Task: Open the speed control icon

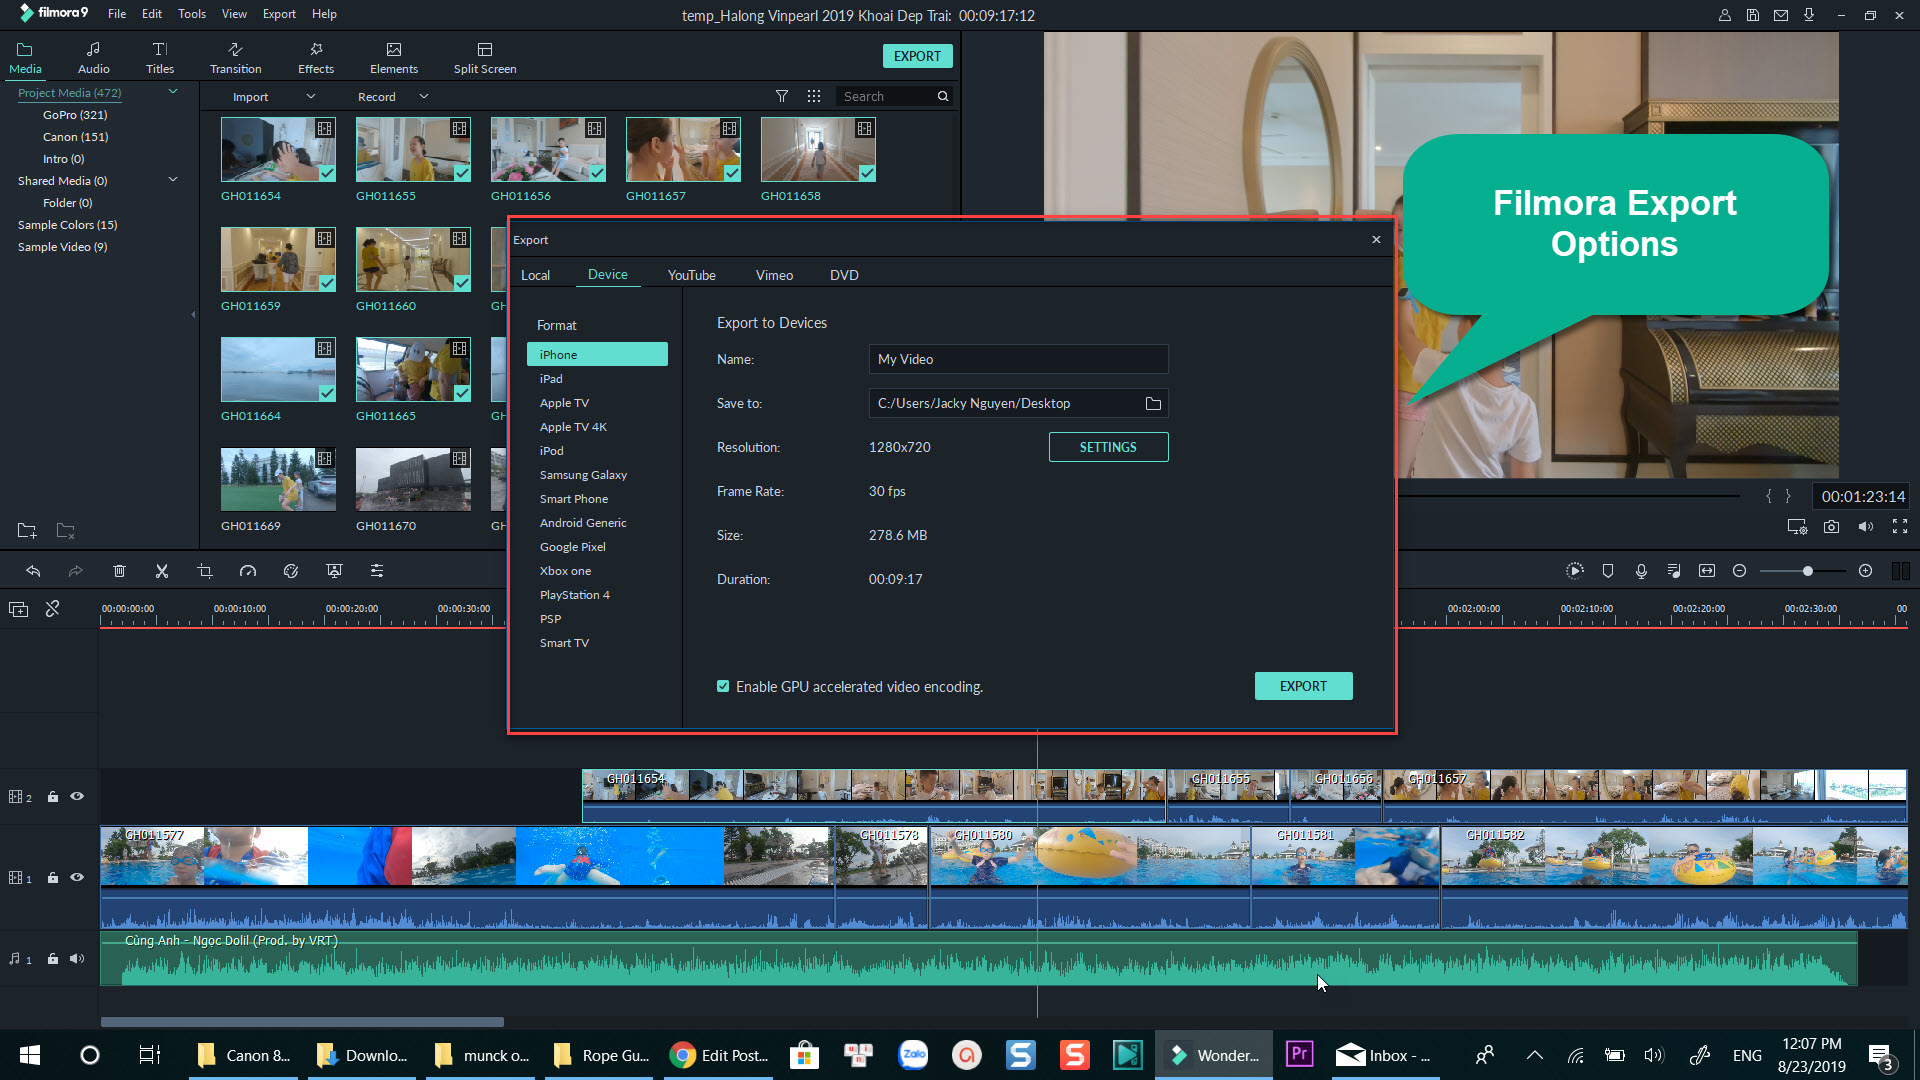Action: [248, 571]
